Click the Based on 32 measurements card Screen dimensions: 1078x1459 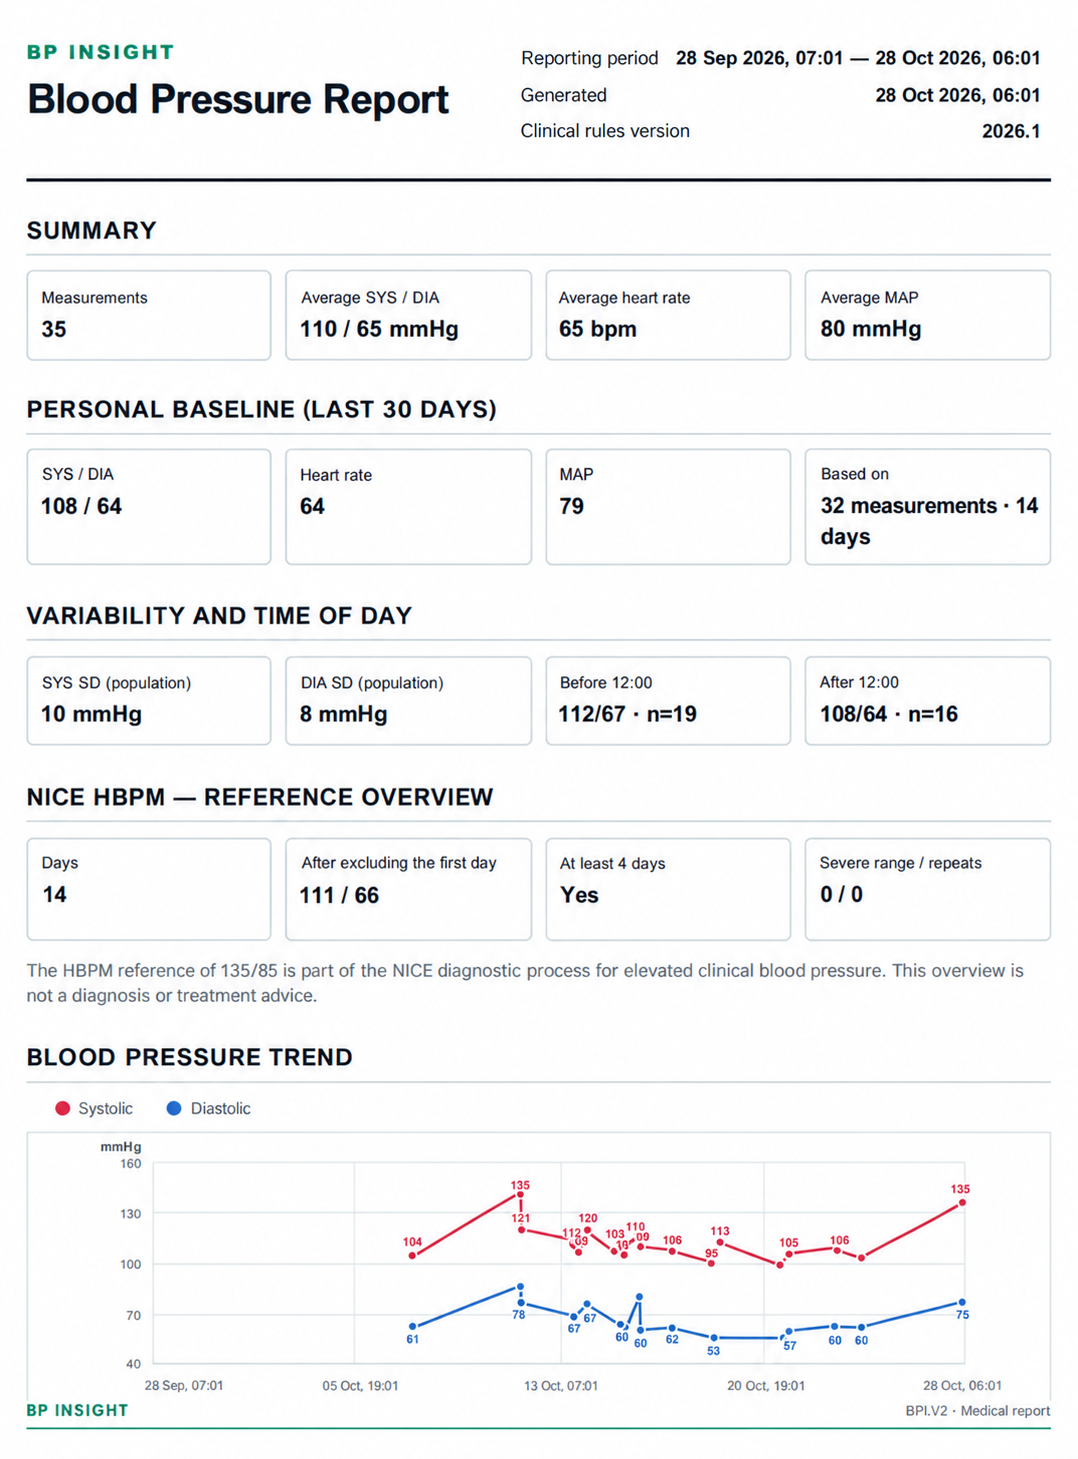pos(927,507)
